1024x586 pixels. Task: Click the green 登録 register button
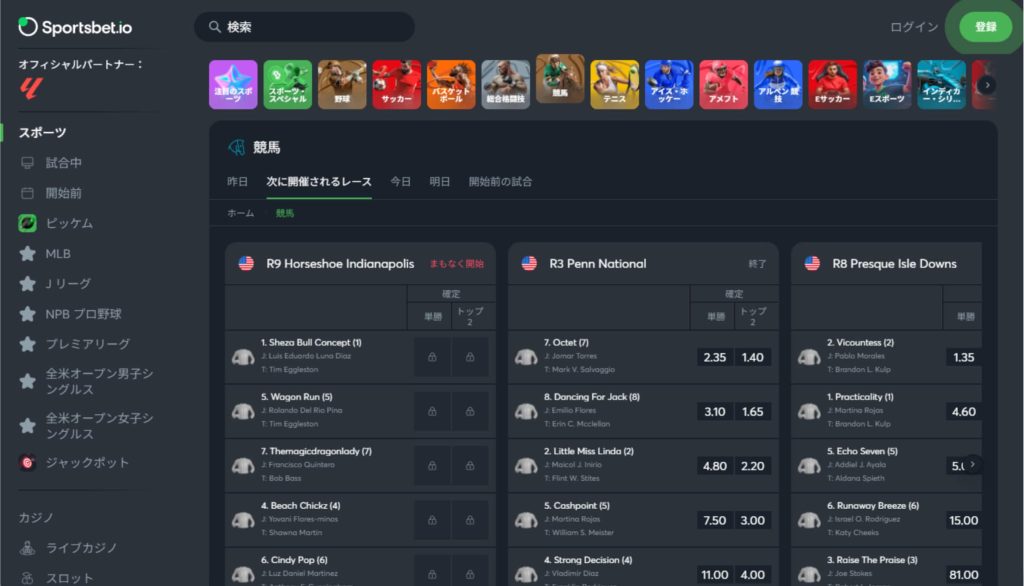click(985, 27)
